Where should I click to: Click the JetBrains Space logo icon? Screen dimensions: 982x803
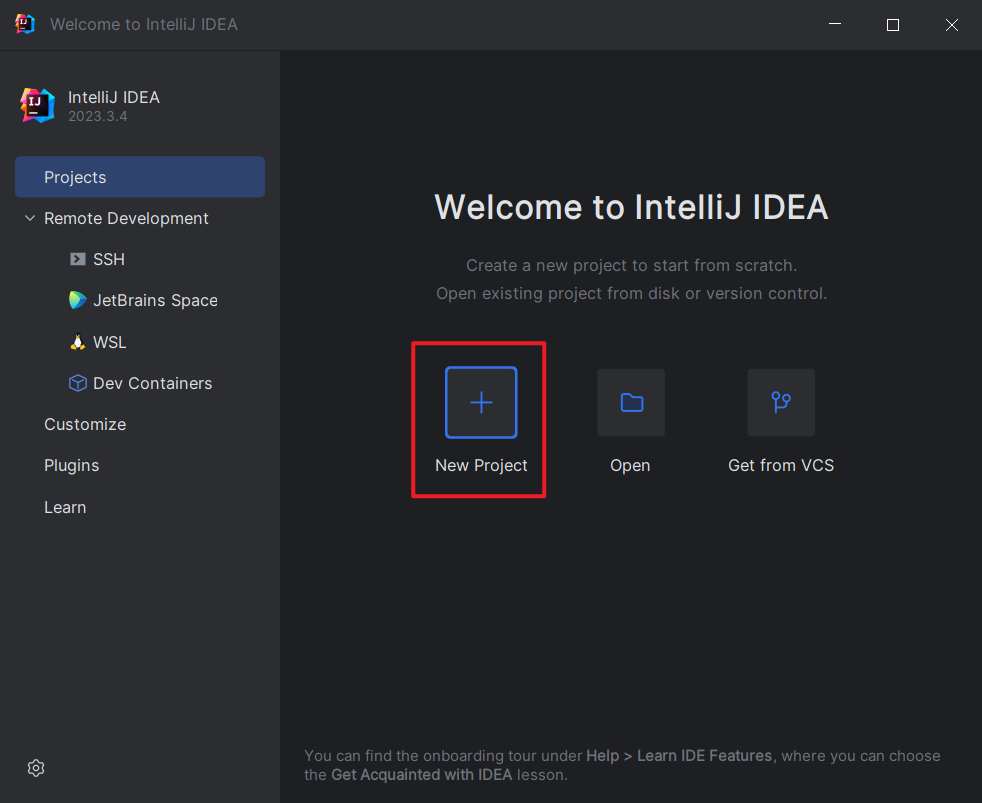coord(77,300)
